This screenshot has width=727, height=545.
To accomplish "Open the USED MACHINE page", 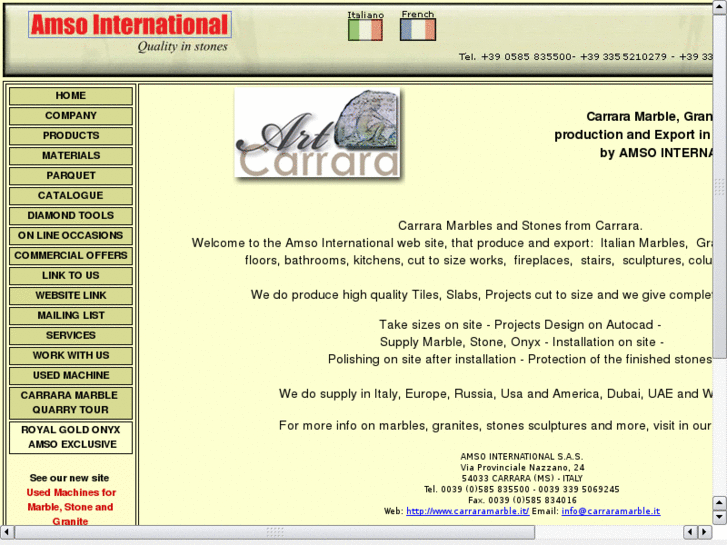I will click(71, 375).
